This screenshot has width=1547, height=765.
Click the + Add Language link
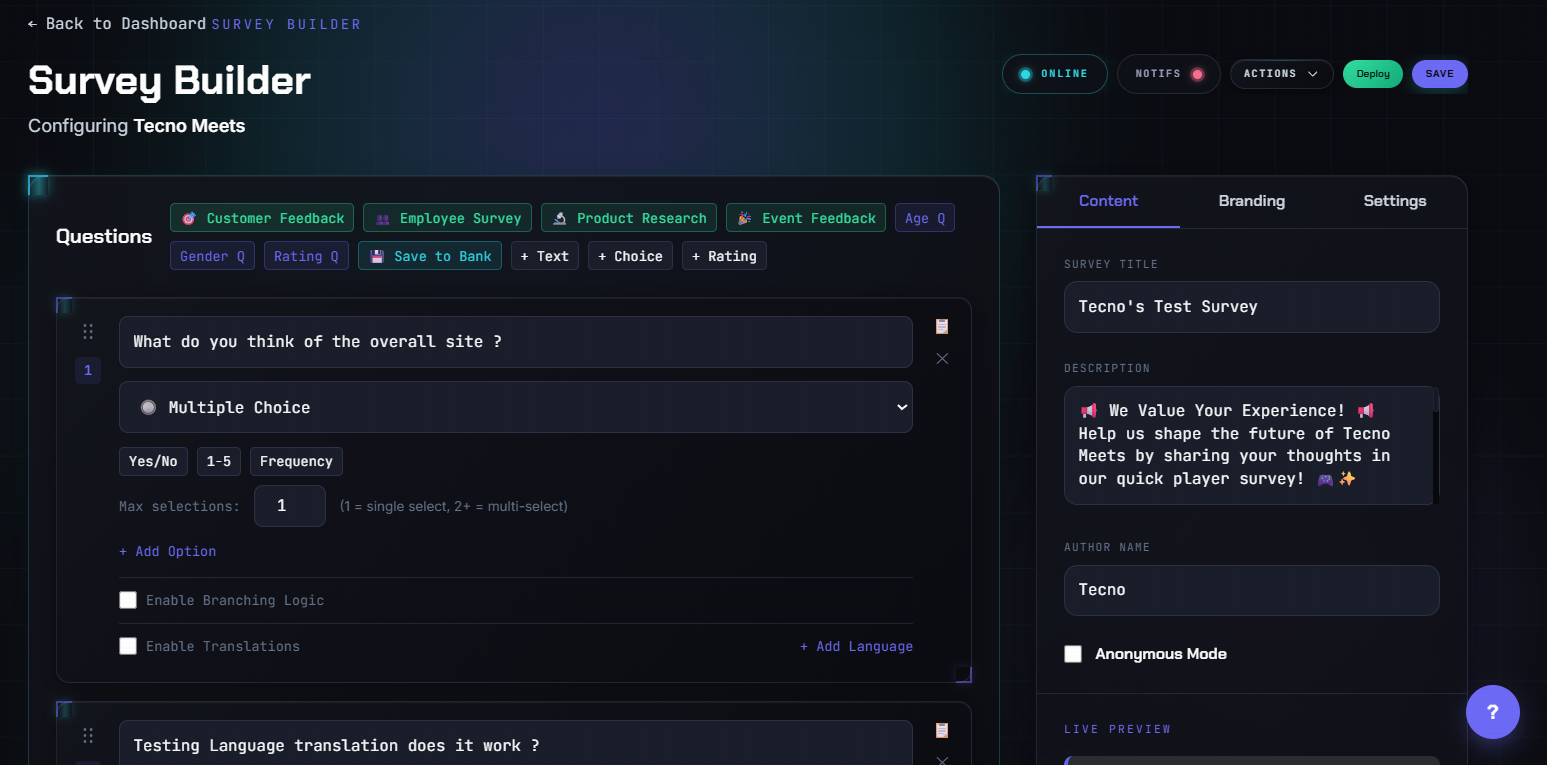point(856,646)
